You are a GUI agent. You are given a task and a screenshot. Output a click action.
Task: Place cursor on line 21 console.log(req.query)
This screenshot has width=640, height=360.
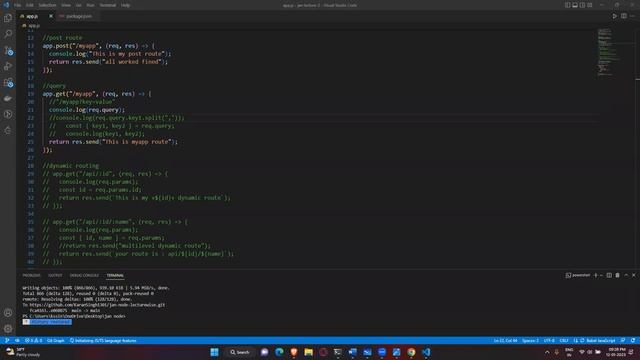coord(87,110)
